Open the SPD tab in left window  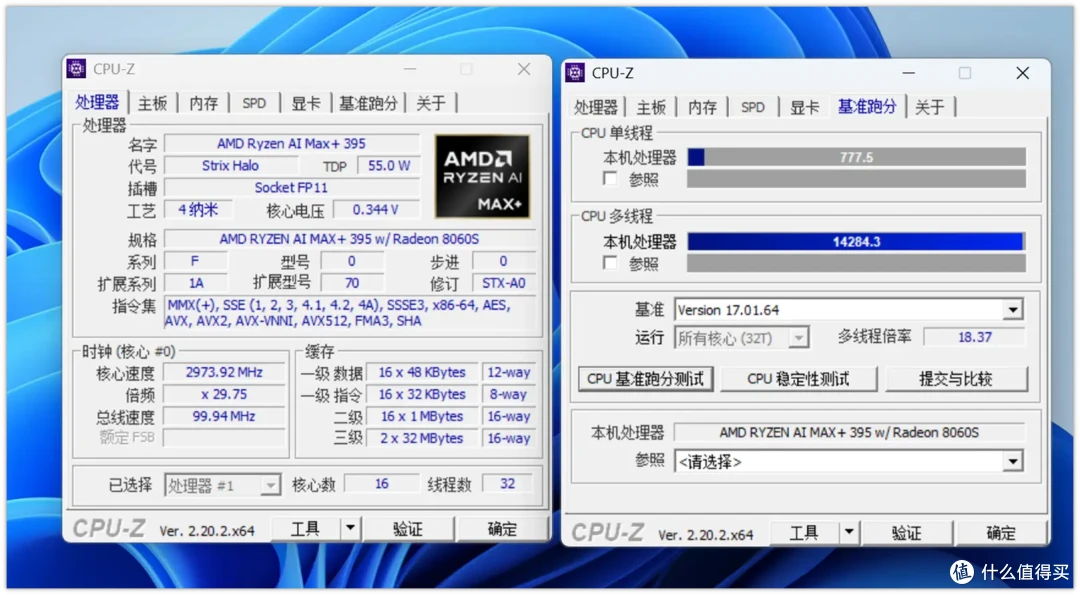tap(254, 103)
